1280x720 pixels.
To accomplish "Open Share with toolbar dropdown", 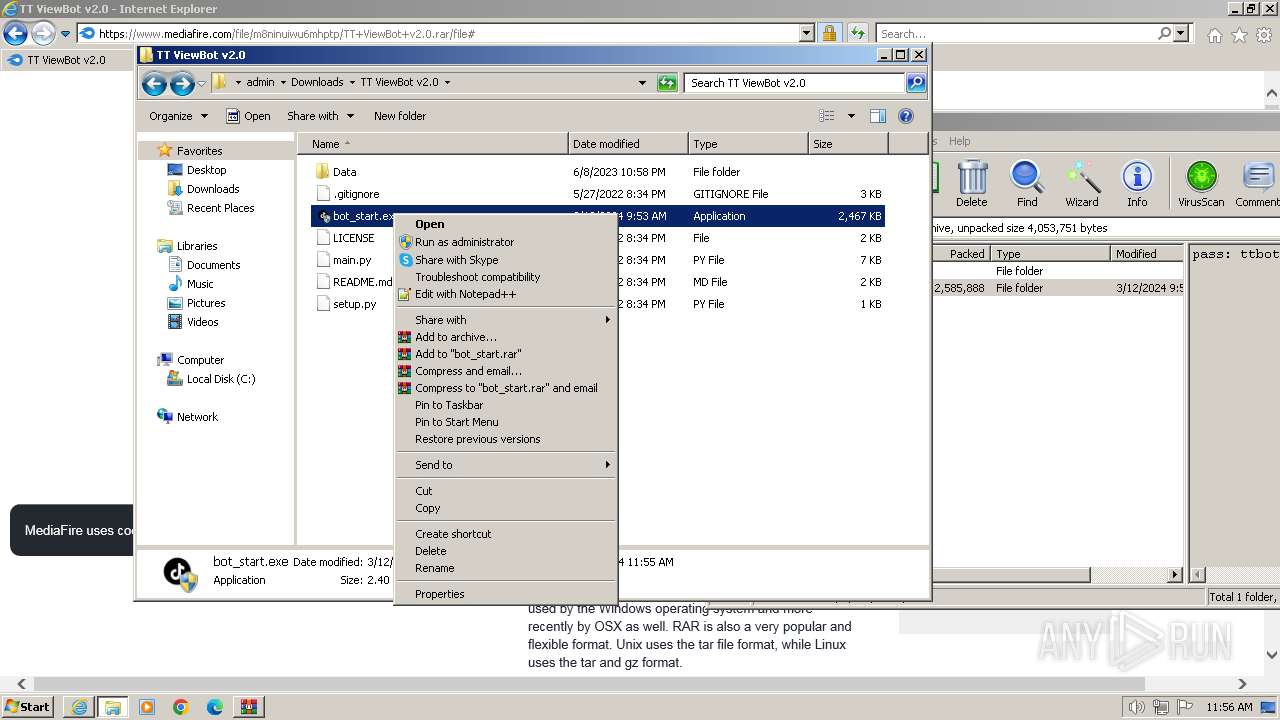I will point(319,116).
